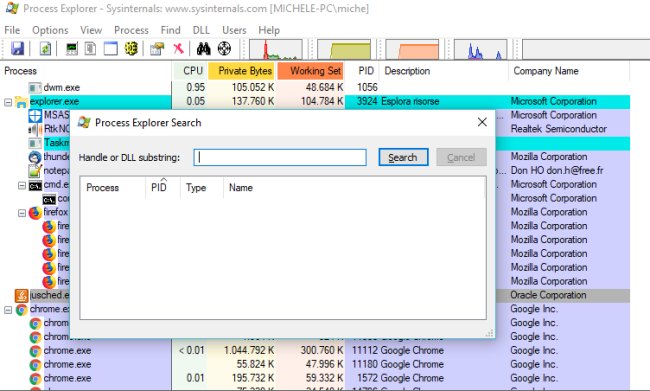Open the Users menu
This screenshot has width=650, height=391.
[234, 30]
